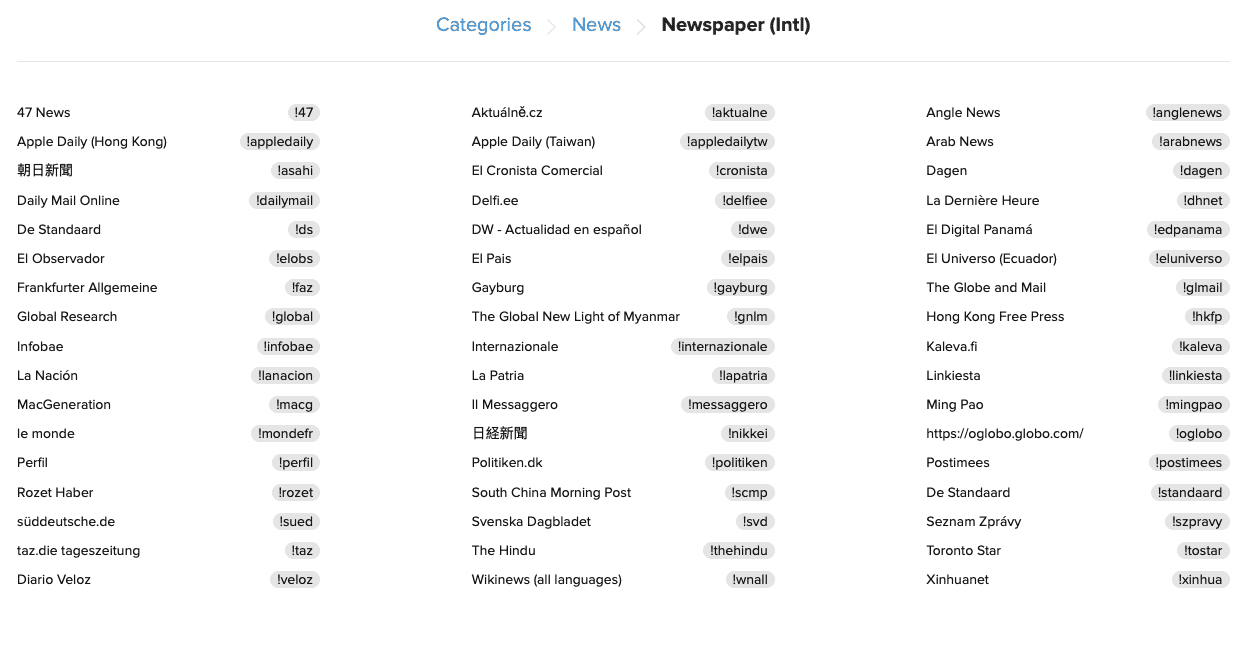Select the !nikkei bang tag

pyautogui.click(x=749, y=434)
